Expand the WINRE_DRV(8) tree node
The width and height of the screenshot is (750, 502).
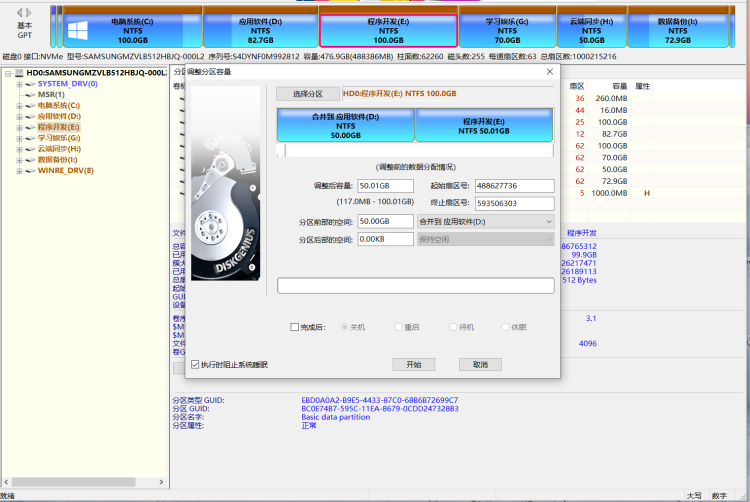point(20,171)
